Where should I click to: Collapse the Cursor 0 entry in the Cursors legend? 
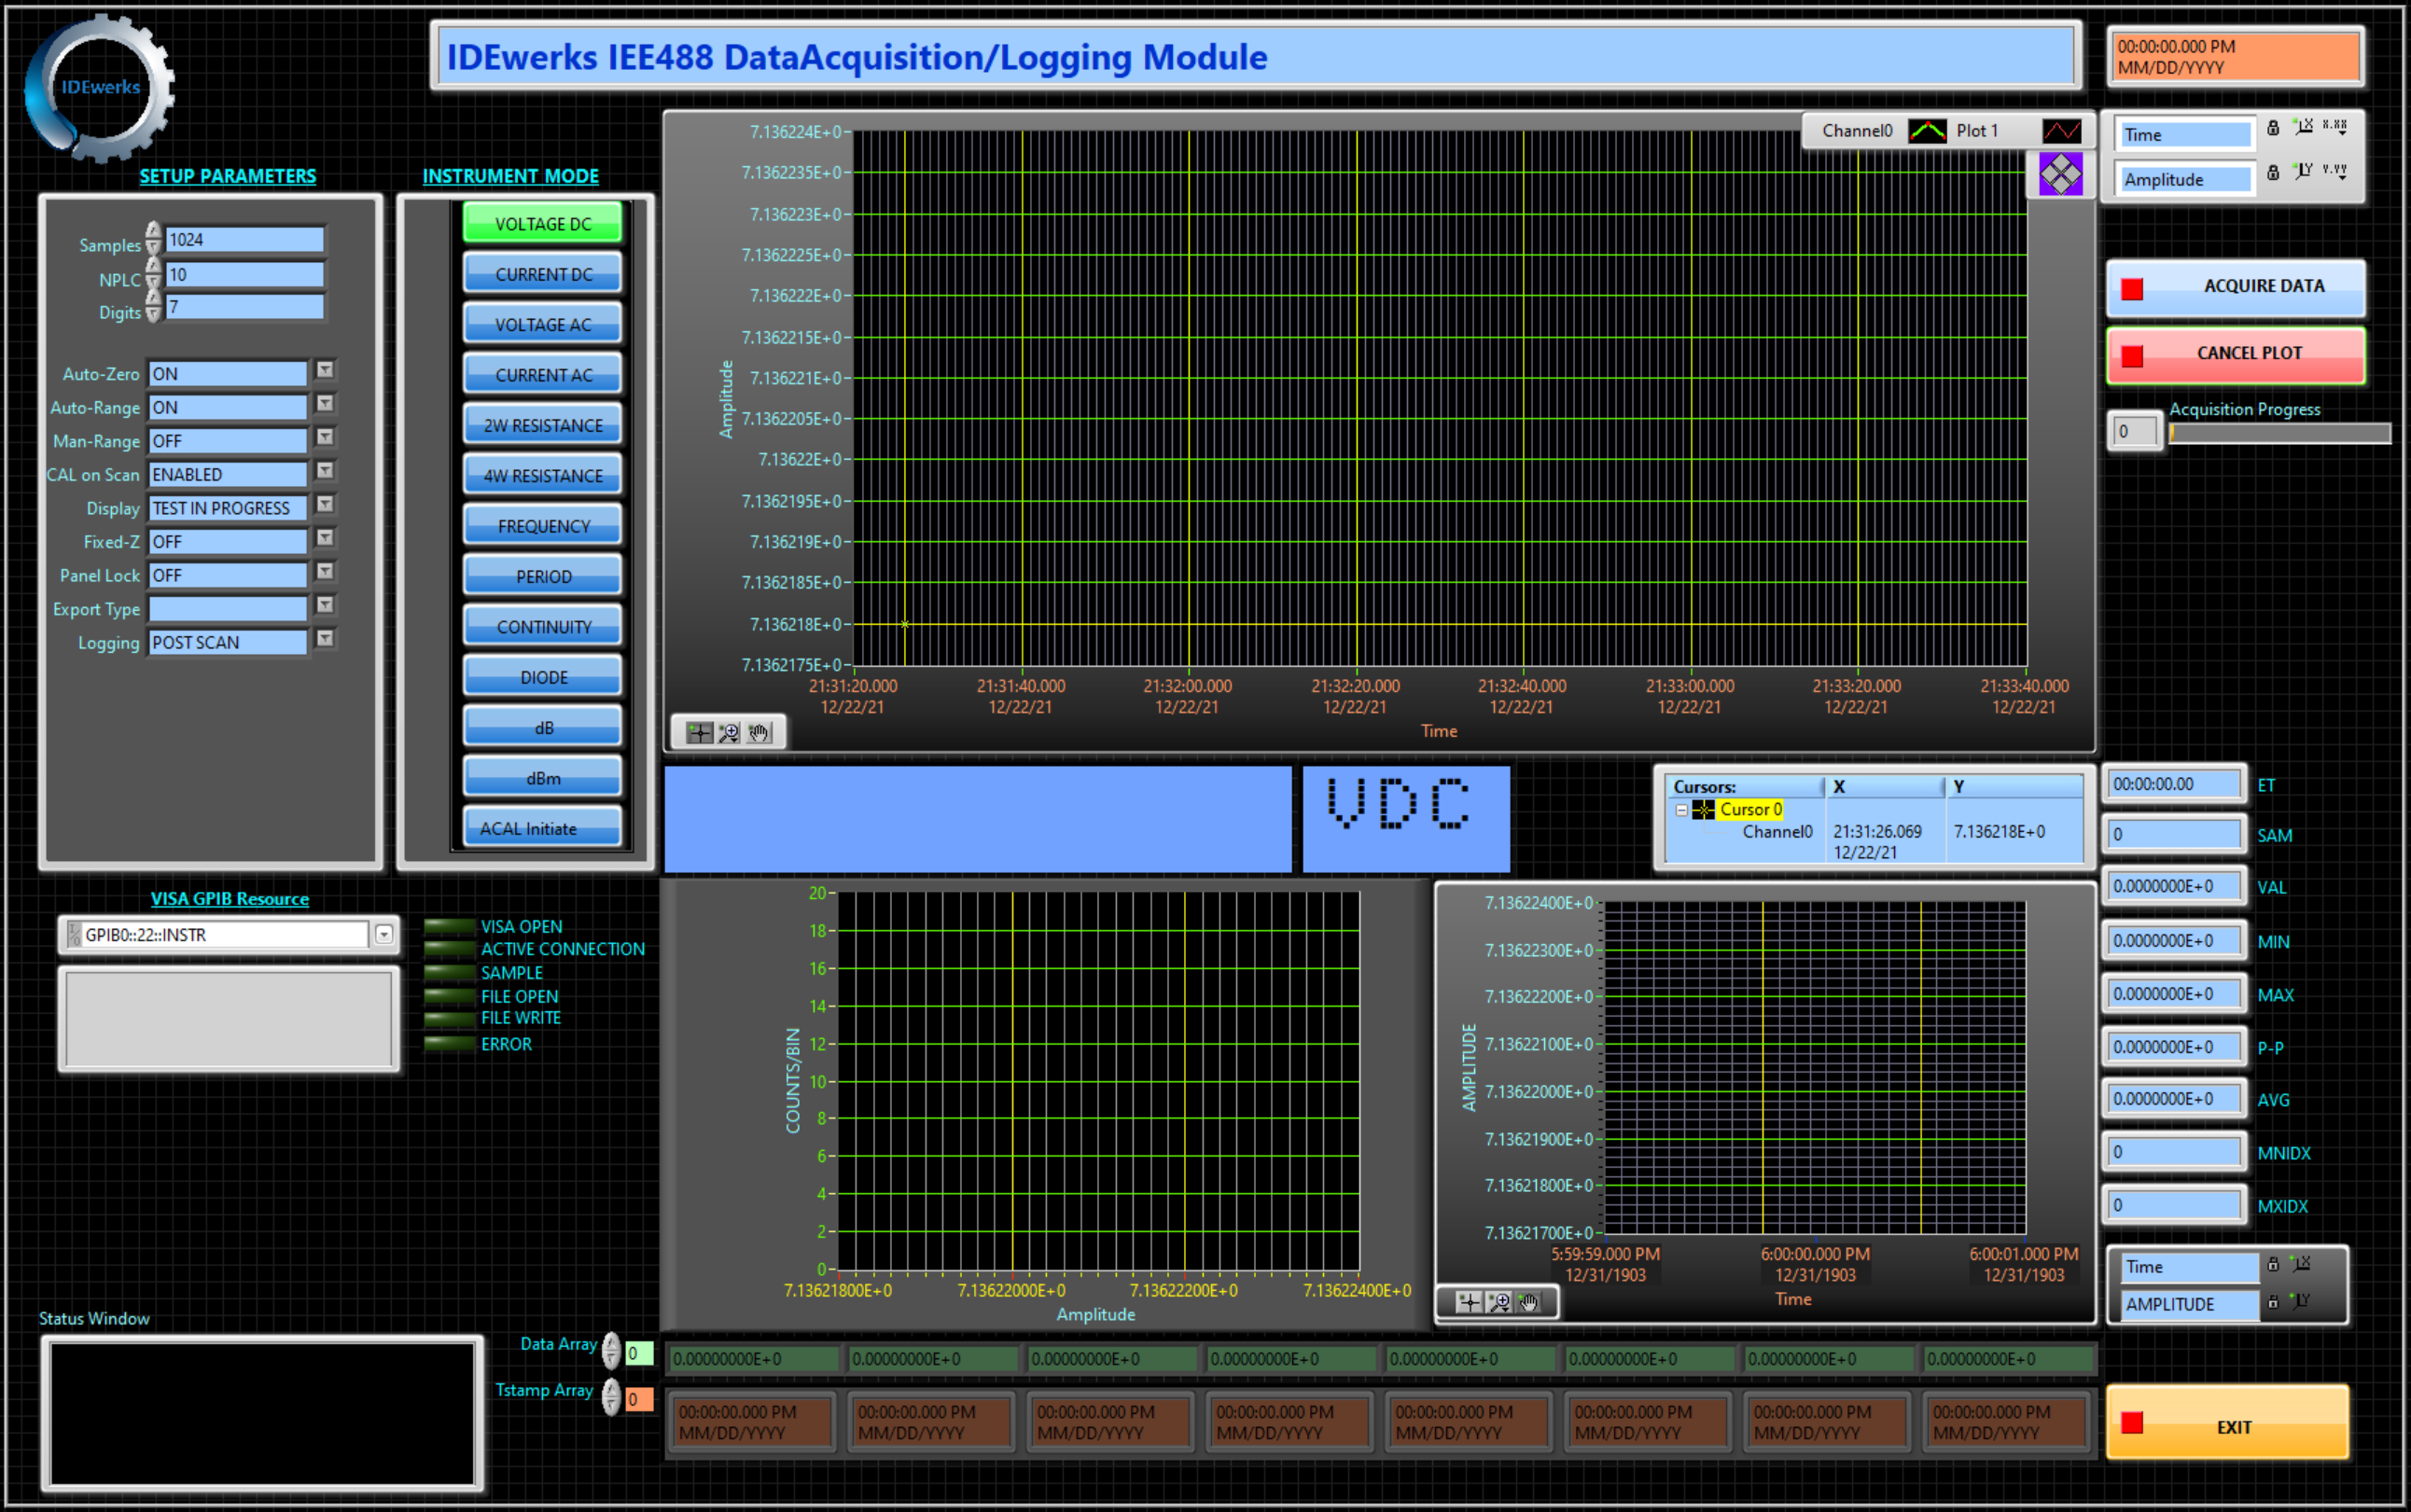pos(1683,810)
